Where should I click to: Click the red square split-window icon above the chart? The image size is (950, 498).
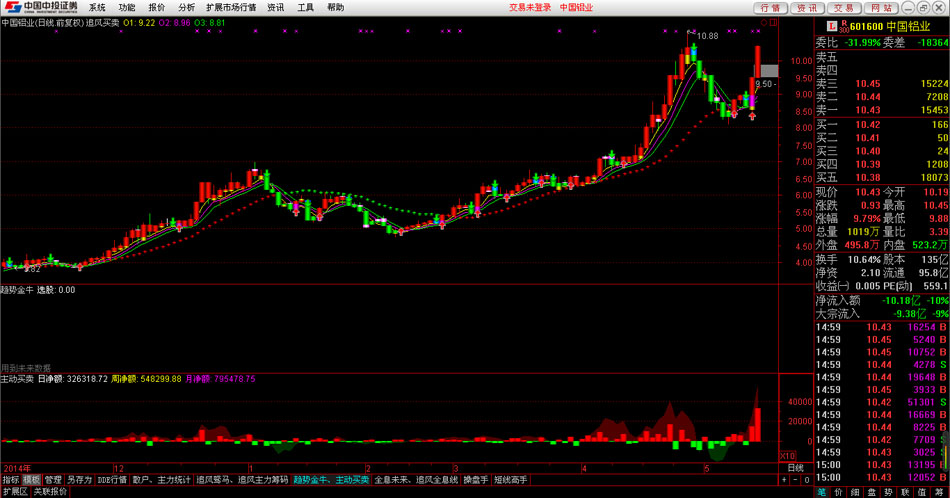pyautogui.click(x=774, y=22)
